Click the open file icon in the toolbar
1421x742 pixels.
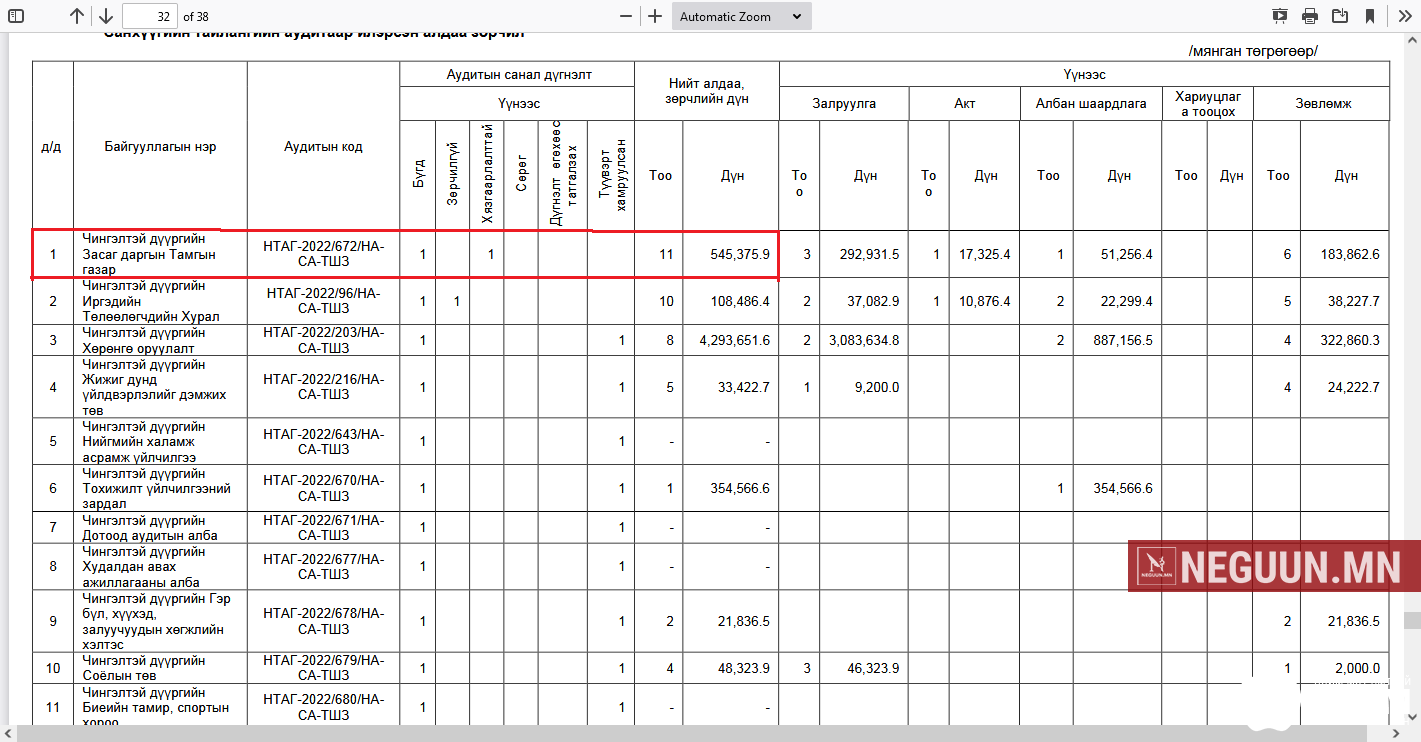click(x=1339, y=16)
